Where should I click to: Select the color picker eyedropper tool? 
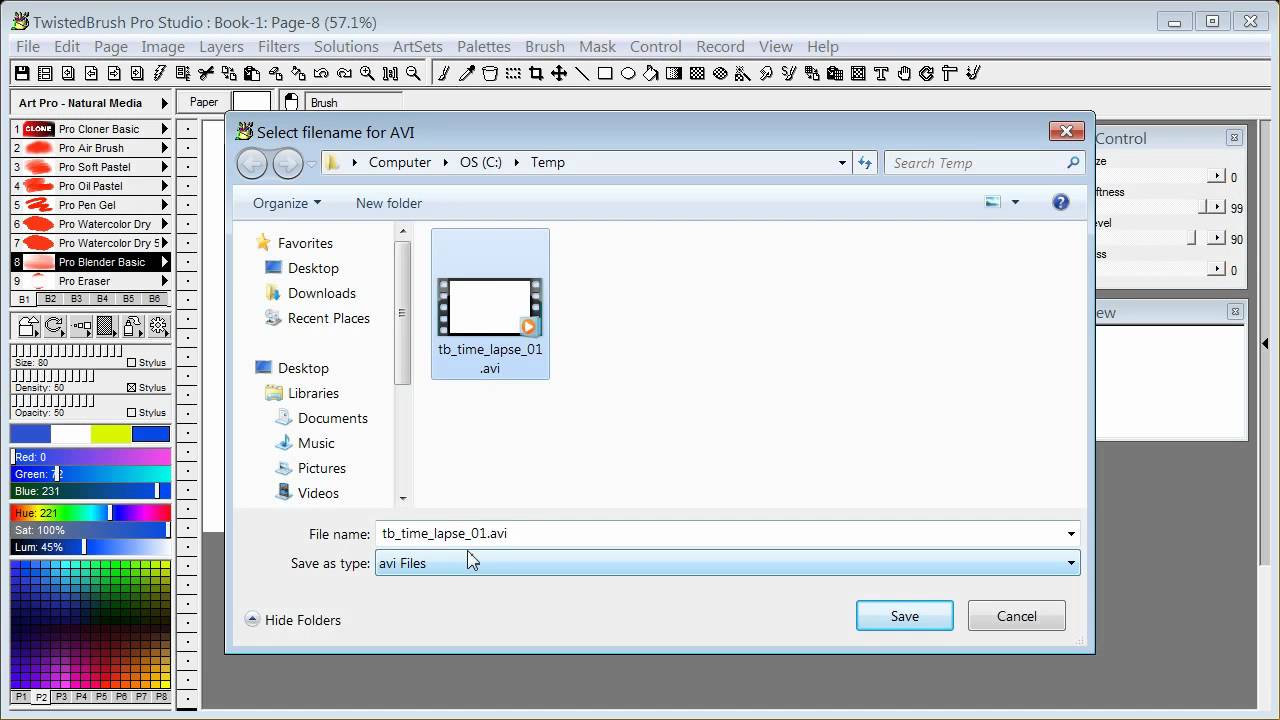point(467,73)
